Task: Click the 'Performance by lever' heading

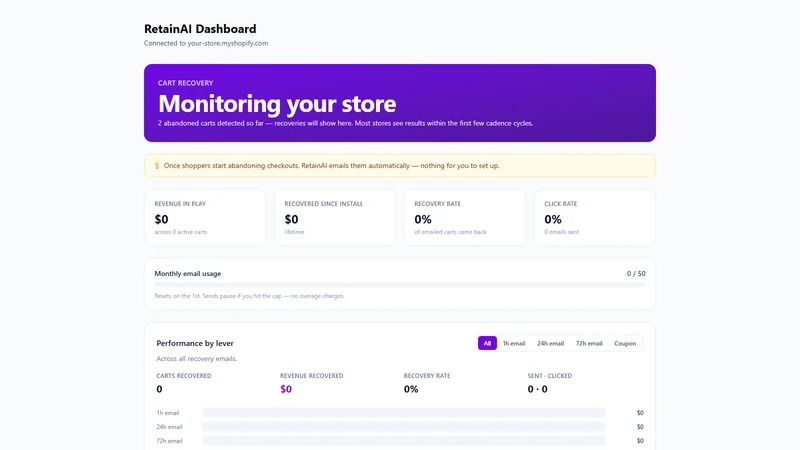Action: 195,343
